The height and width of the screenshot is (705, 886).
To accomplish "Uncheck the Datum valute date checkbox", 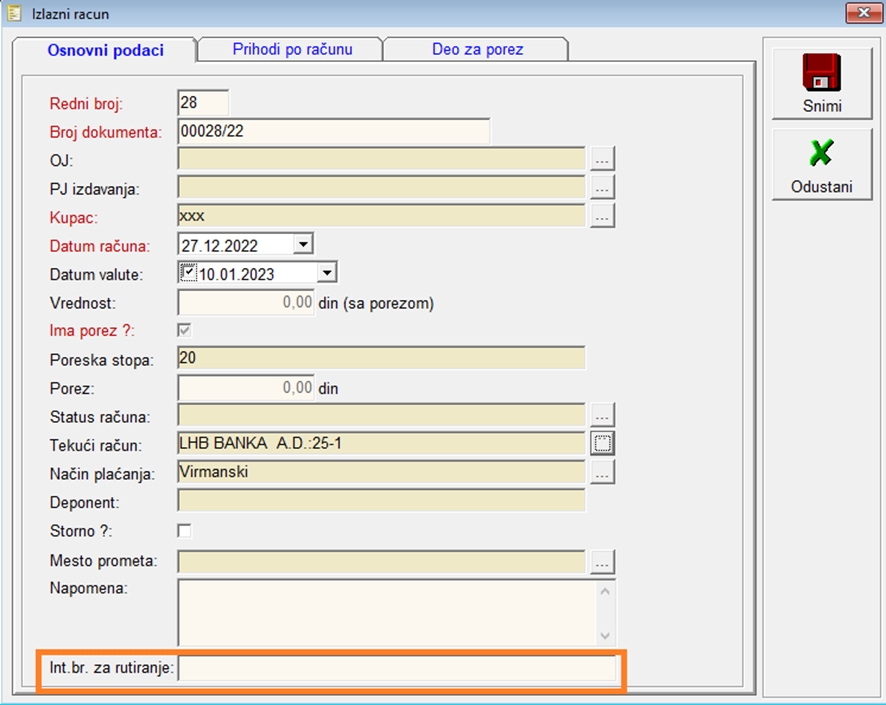I will (188, 272).
